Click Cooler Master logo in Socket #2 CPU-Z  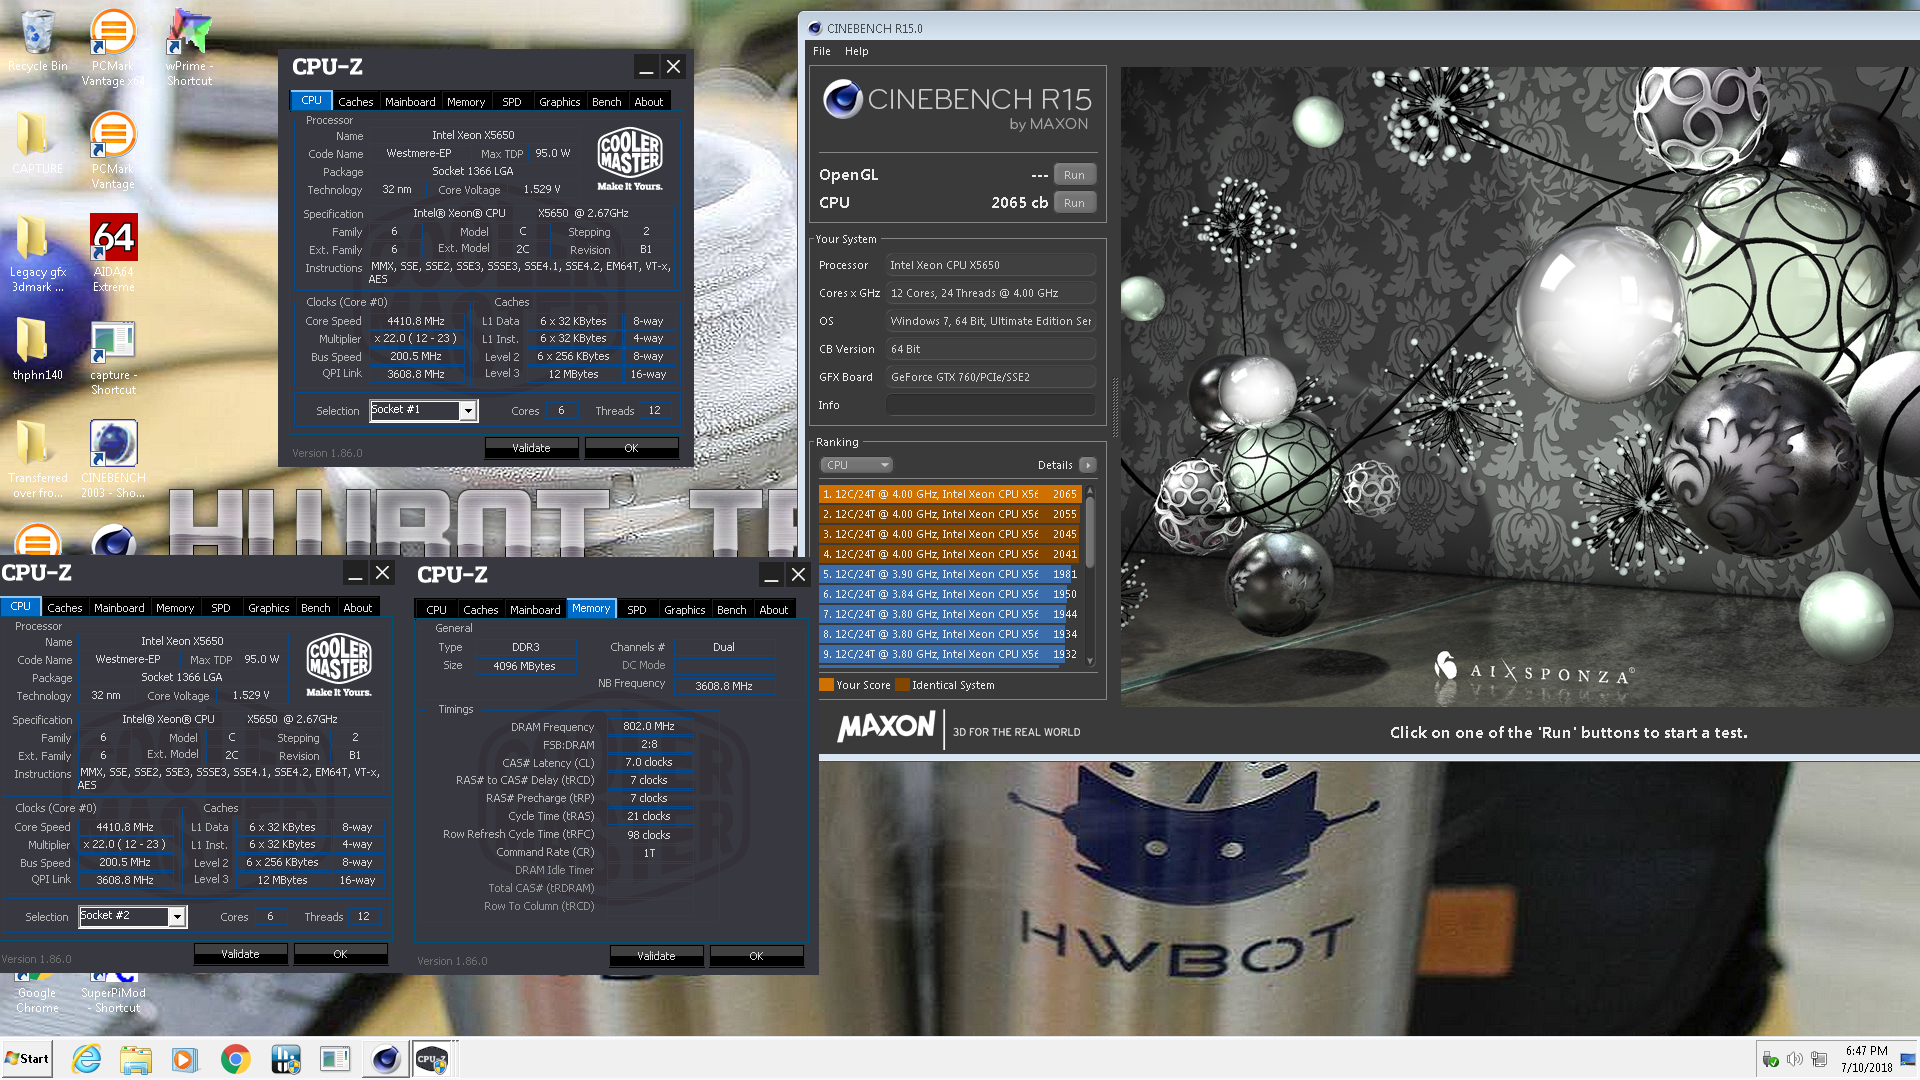[339, 665]
